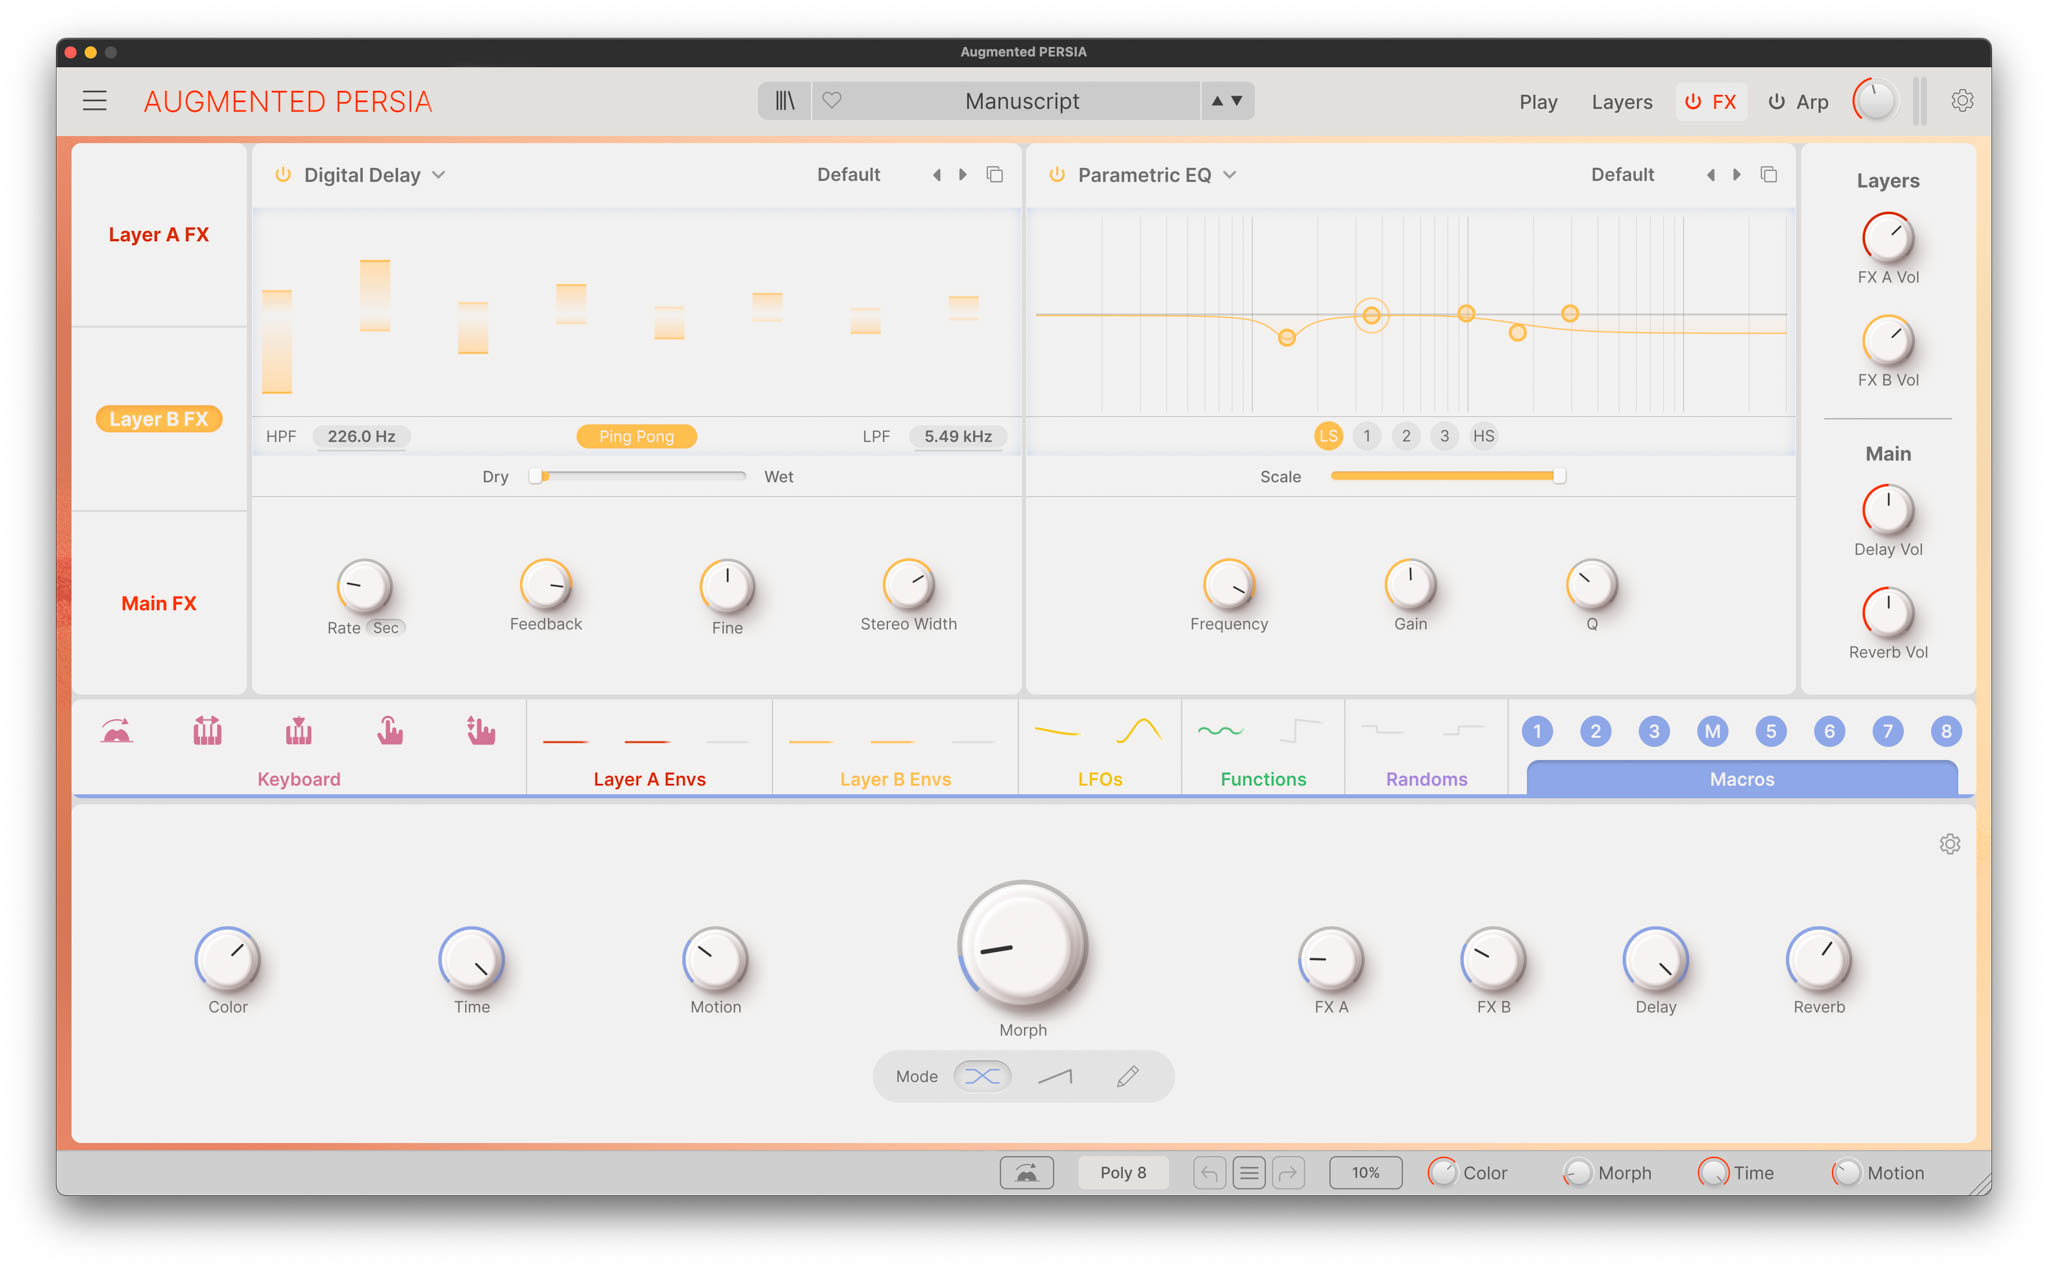Select the pencil icon in Morph Mode

1127,1076
